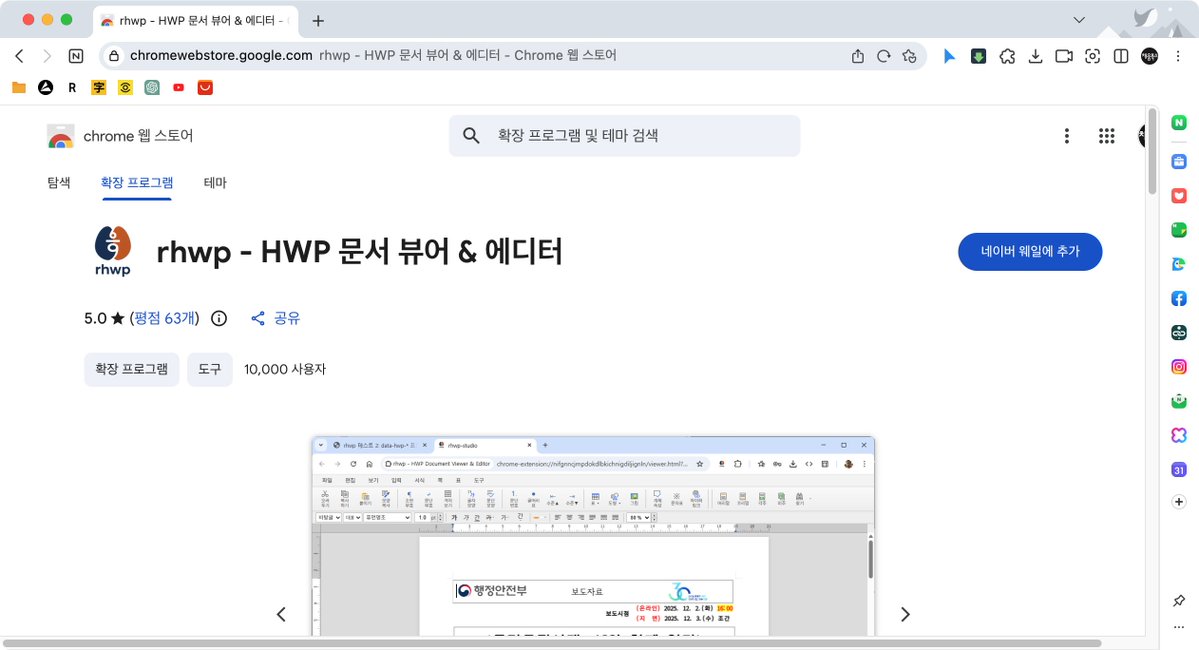This screenshot has width=1199, height=650.
Task: Open Facebook from the right sidebar
Action: tap(1178, 298)
